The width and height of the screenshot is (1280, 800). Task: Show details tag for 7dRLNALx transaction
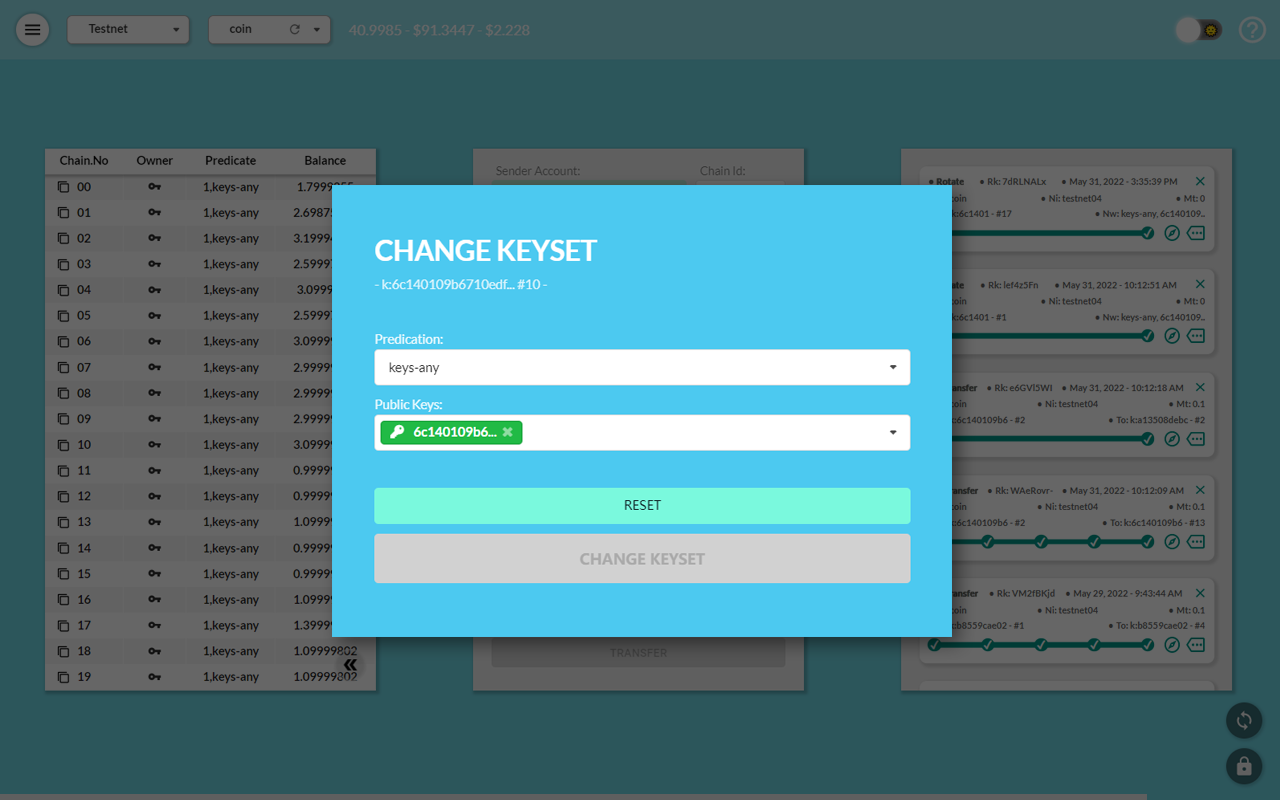[1196, 233]
